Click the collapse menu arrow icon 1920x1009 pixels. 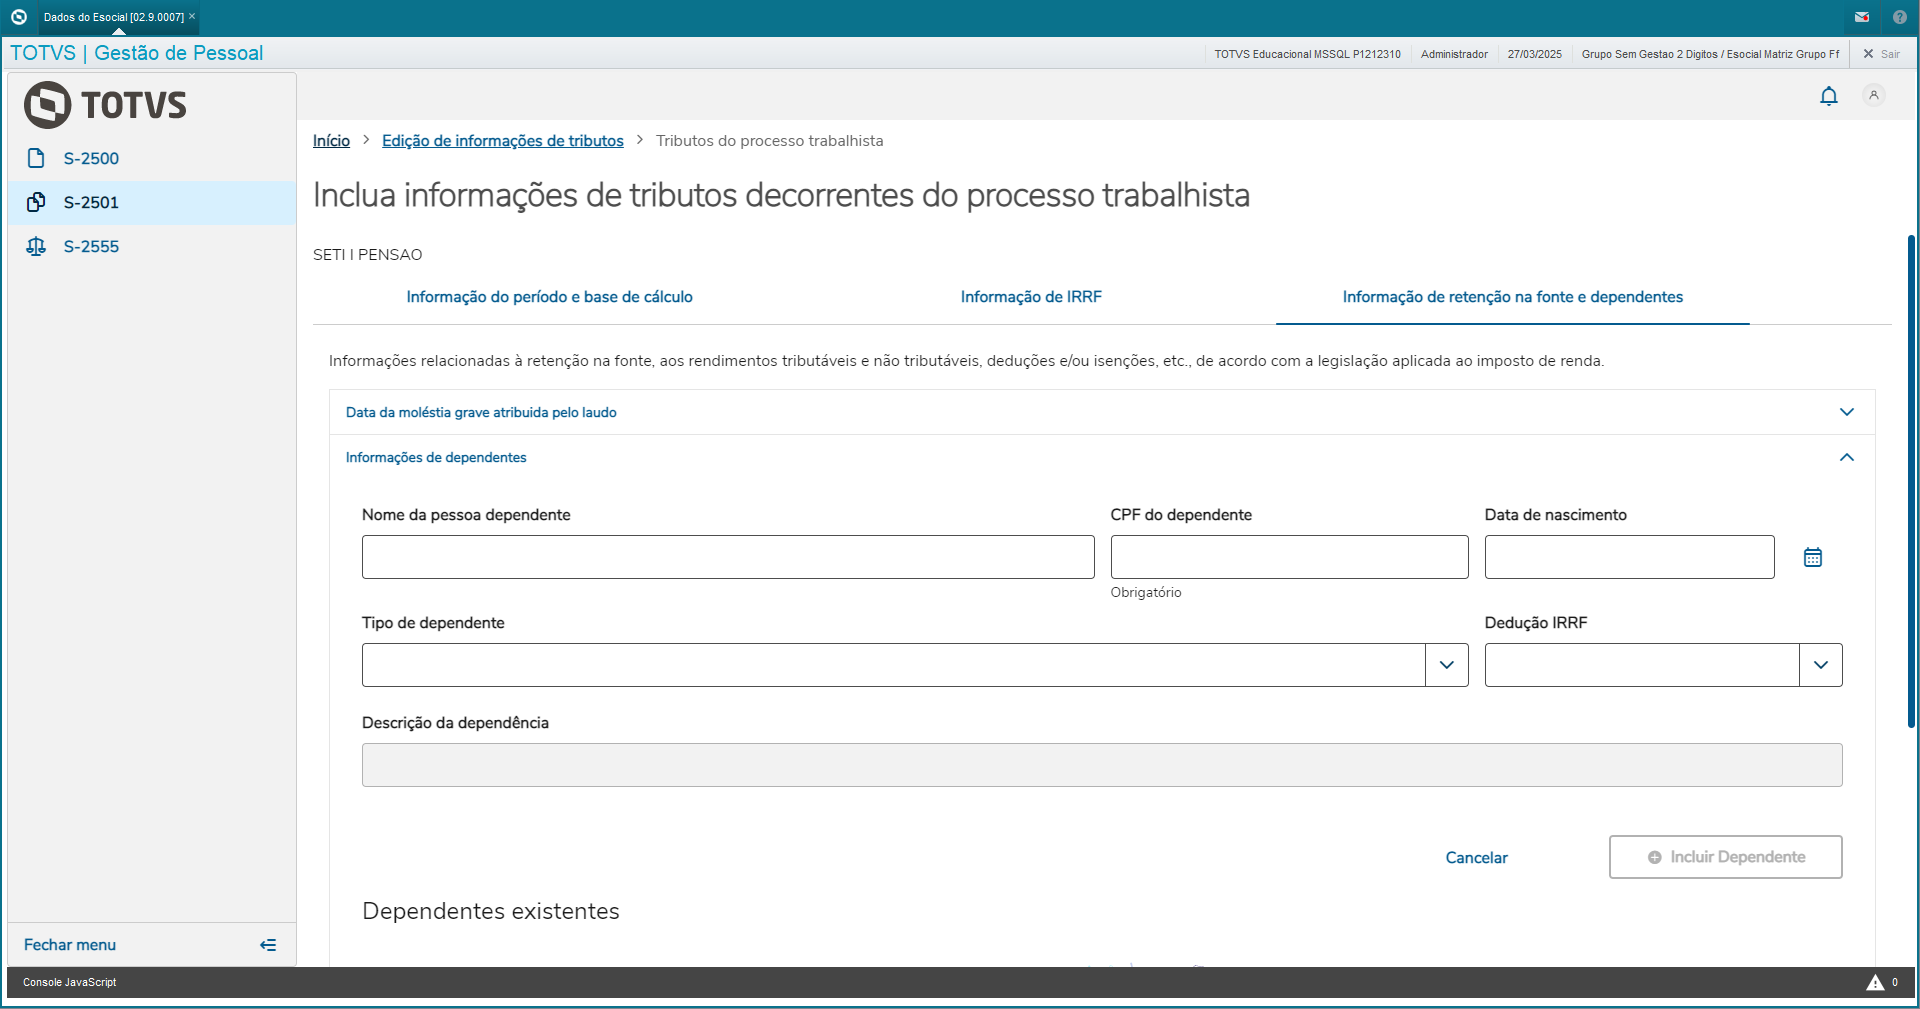pos(268,945)
